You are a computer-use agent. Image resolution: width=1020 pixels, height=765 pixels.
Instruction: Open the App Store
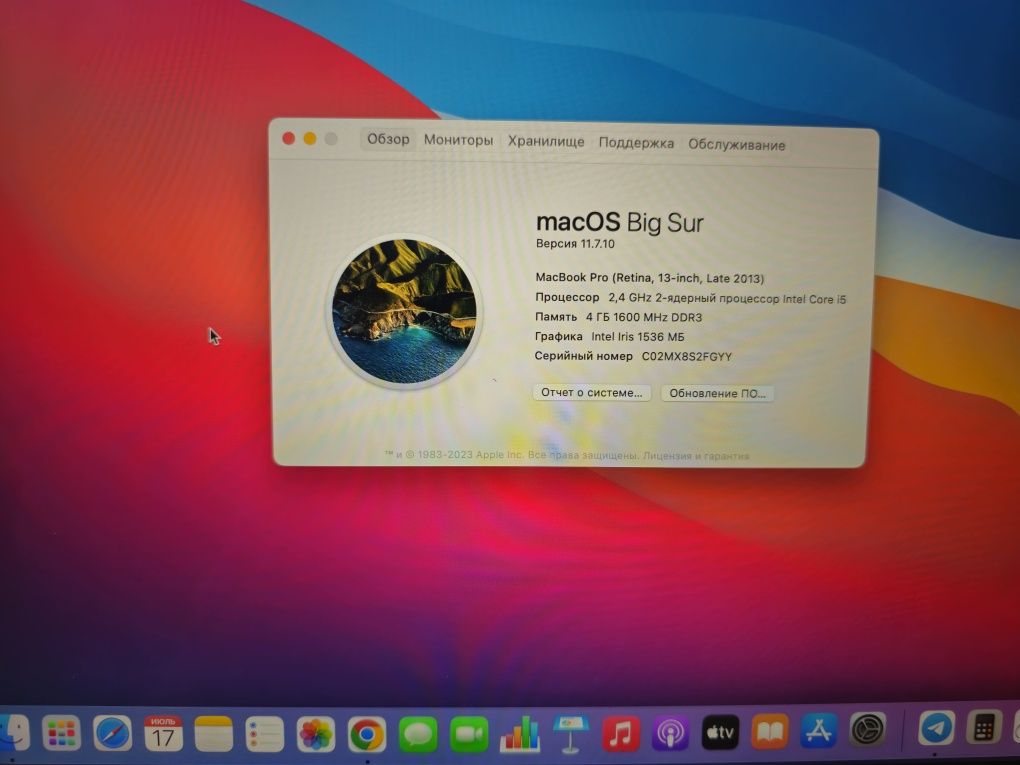coord(818,731)
